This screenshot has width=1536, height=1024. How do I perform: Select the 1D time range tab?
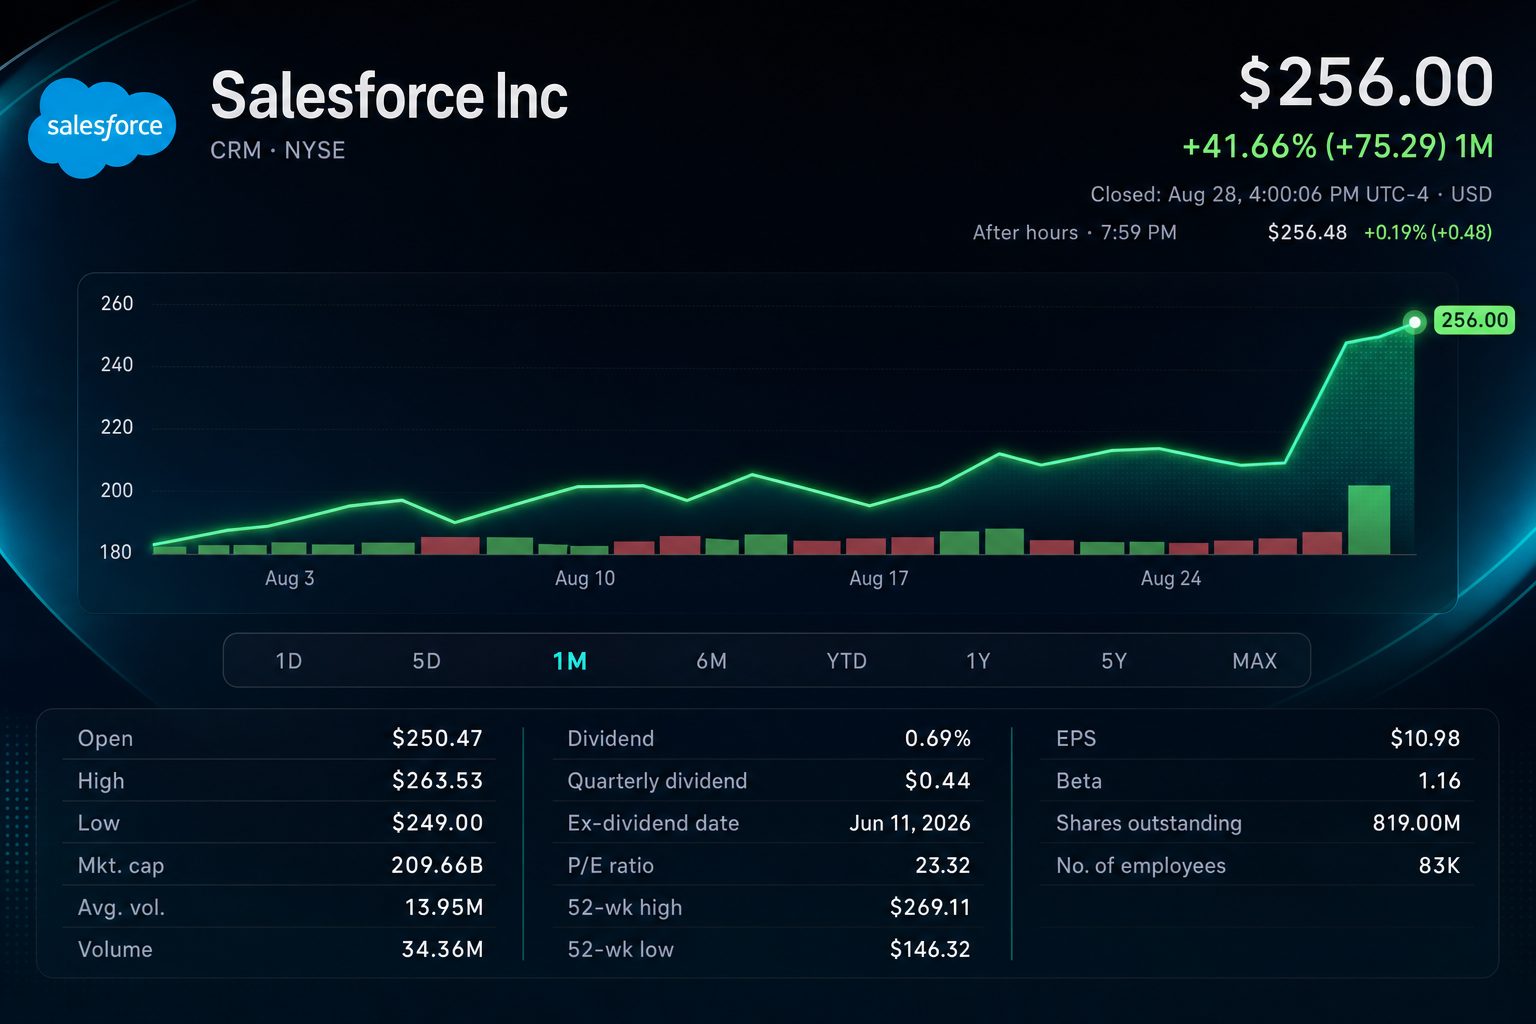(x=289, y=661)
